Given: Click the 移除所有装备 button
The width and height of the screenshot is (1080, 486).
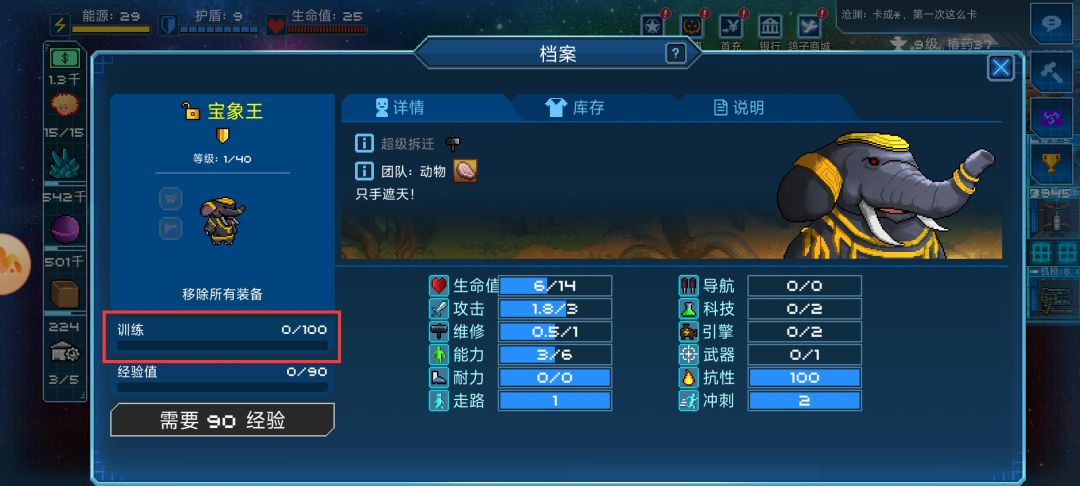Looking at the screenshot, I should (222, 295).
